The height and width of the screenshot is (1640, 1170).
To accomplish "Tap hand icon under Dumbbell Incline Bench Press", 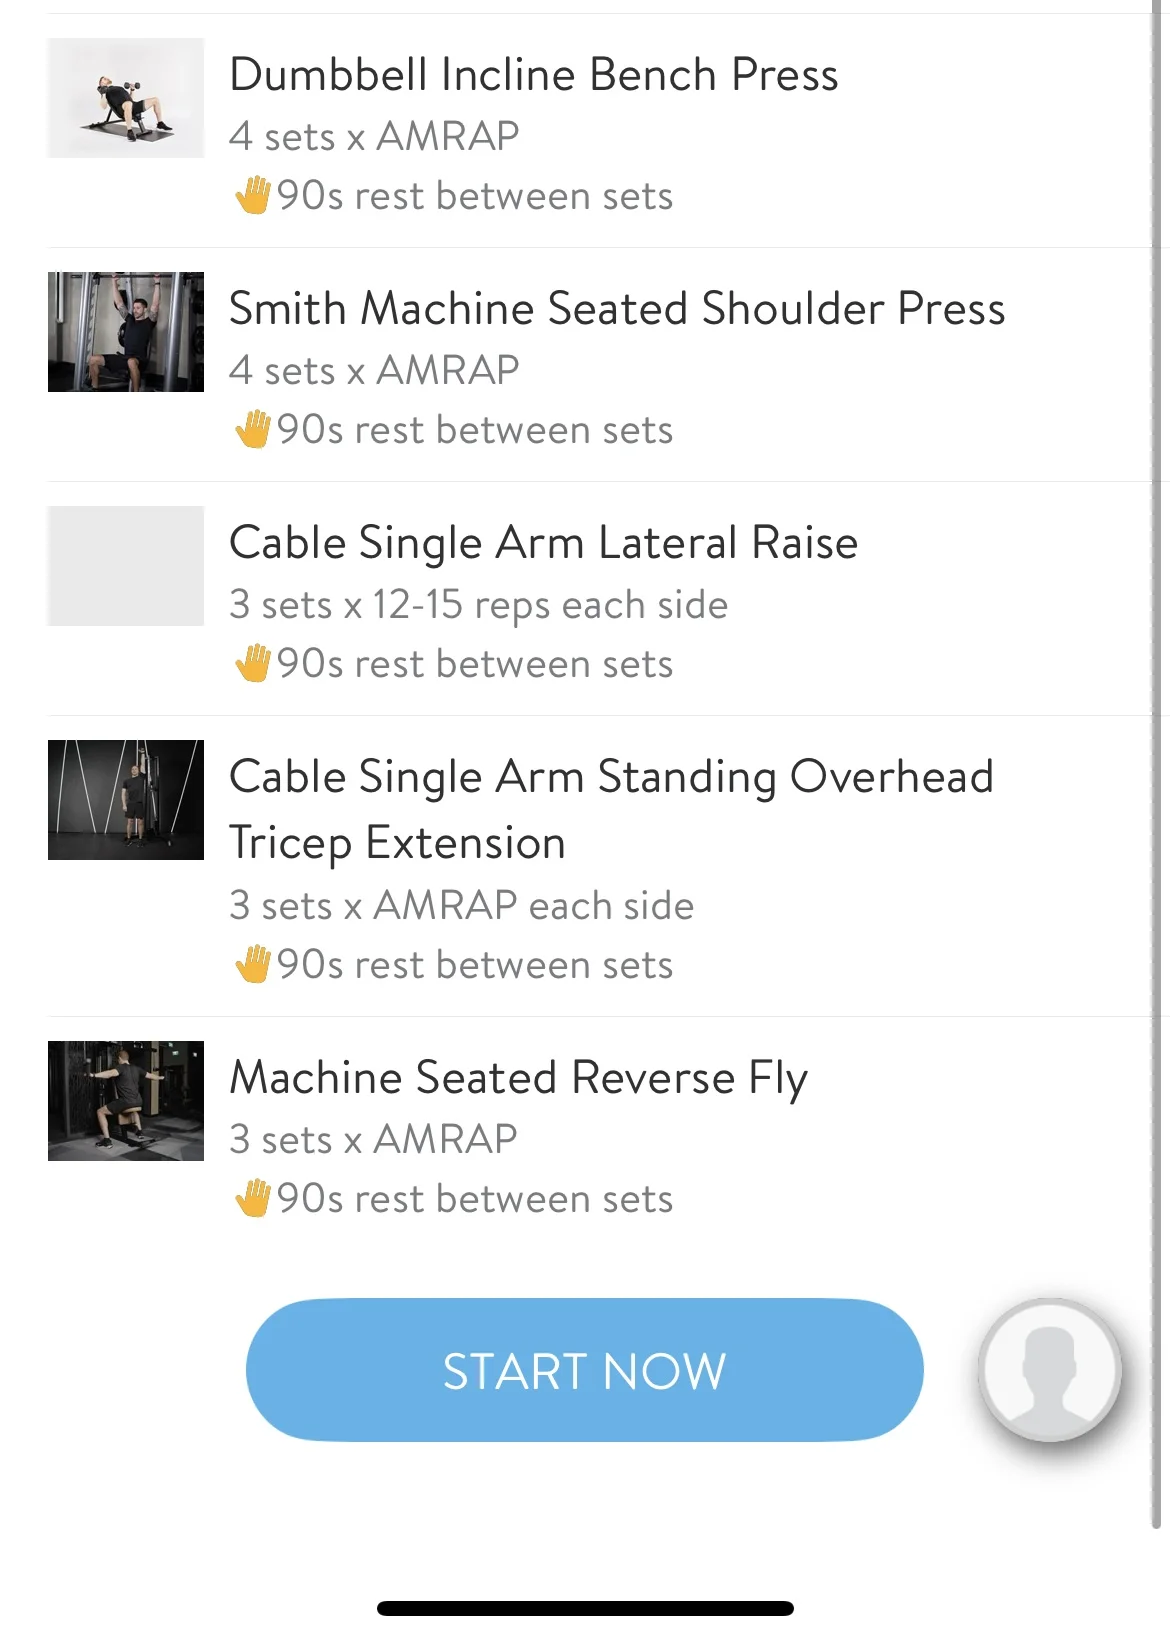I will click(253, 195).
